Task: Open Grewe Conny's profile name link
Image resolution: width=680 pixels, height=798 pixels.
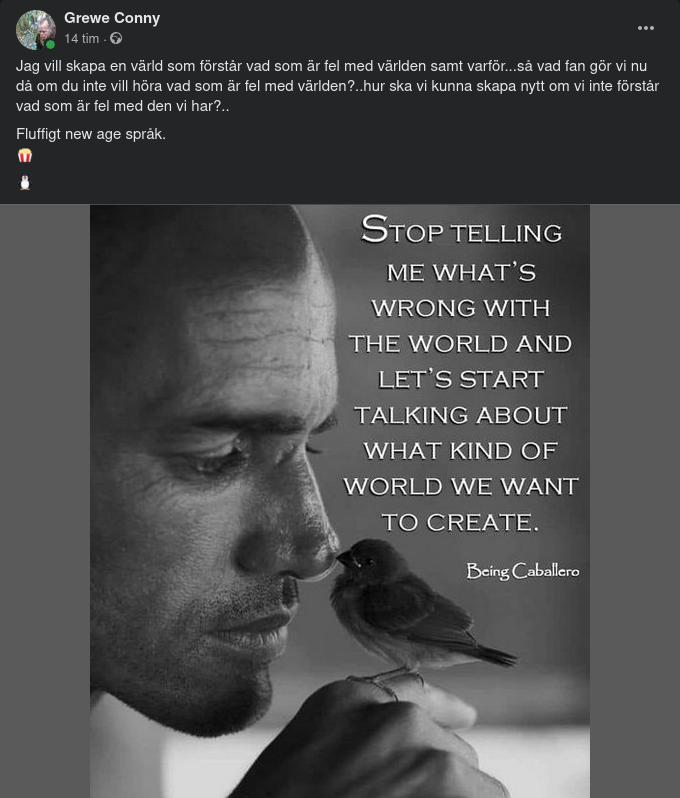Action: [x=112, y=18]
